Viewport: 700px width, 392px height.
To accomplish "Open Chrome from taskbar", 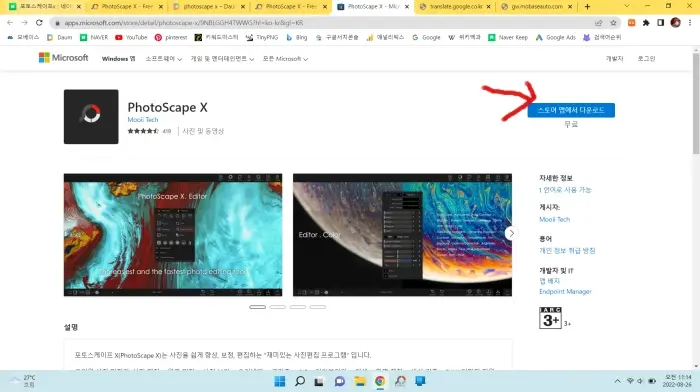I will [380, 381].
